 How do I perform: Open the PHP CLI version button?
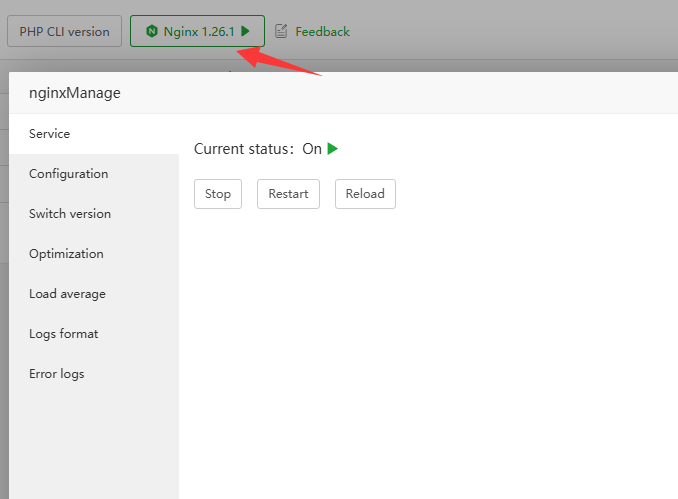click(x=64, y=31)
